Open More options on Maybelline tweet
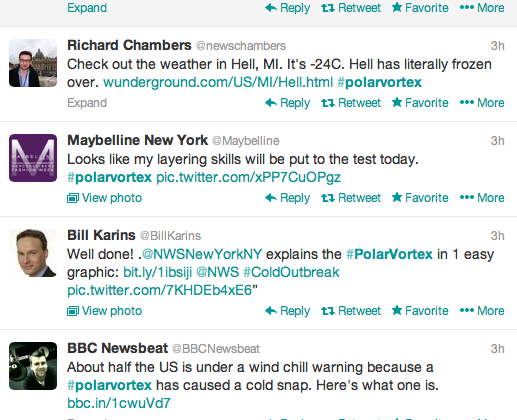Screen dimensions: 517x420 coord(482,198)
